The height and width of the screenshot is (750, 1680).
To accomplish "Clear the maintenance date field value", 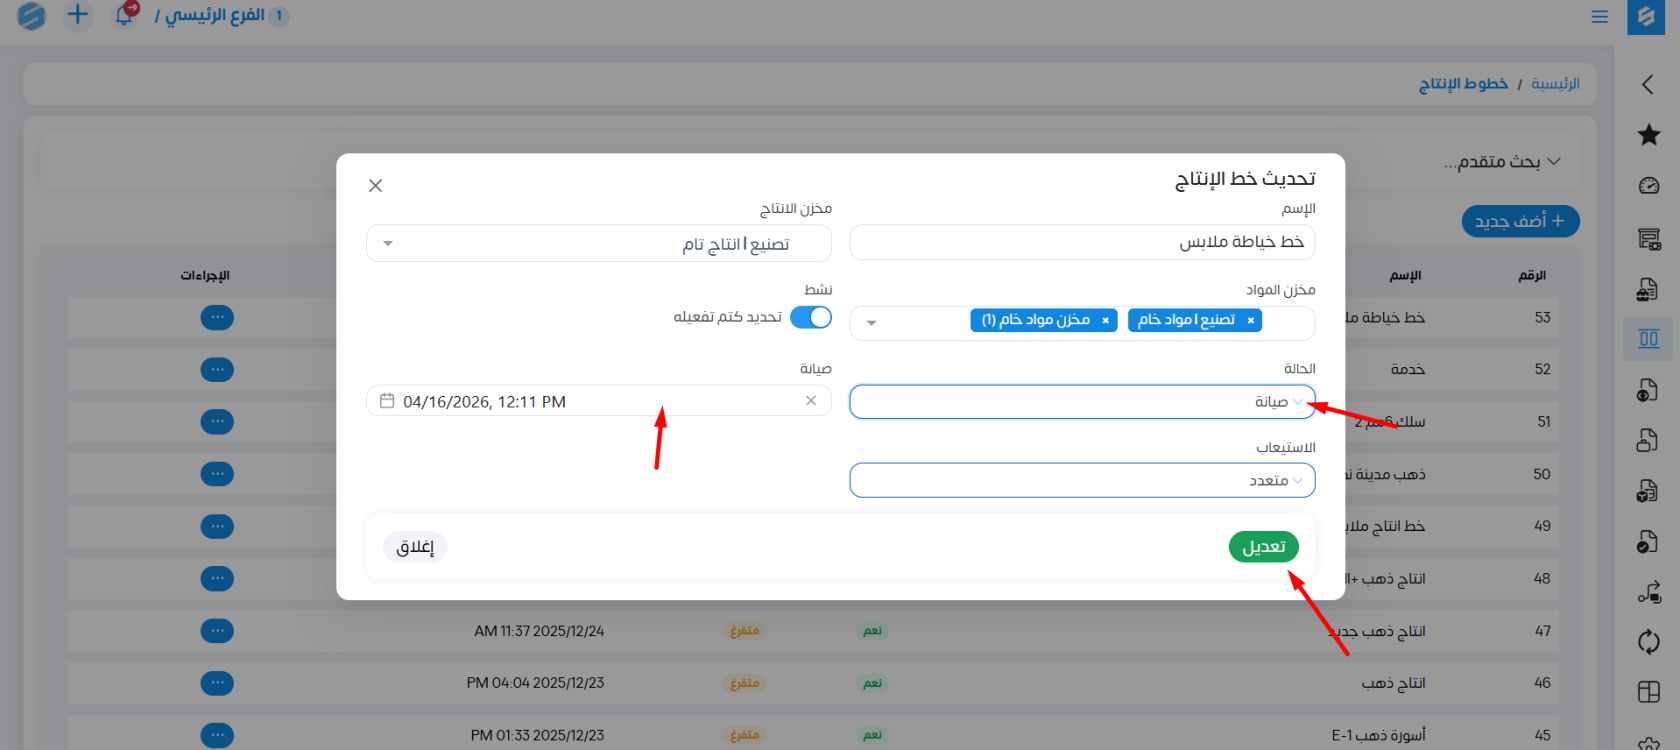I will pos(811,401).
